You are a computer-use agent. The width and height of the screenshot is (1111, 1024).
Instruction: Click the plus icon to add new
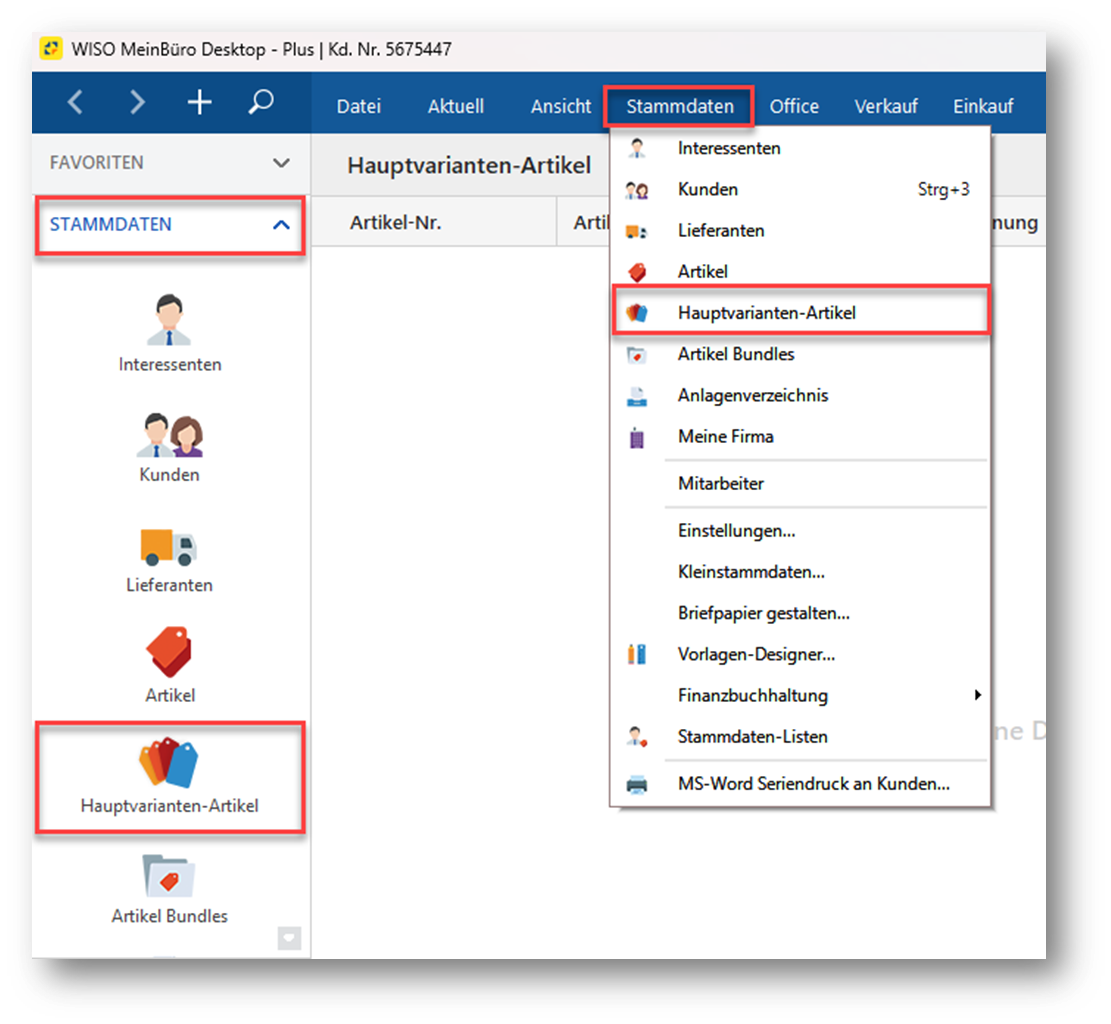pyautogui.click(x=199, y=102)
